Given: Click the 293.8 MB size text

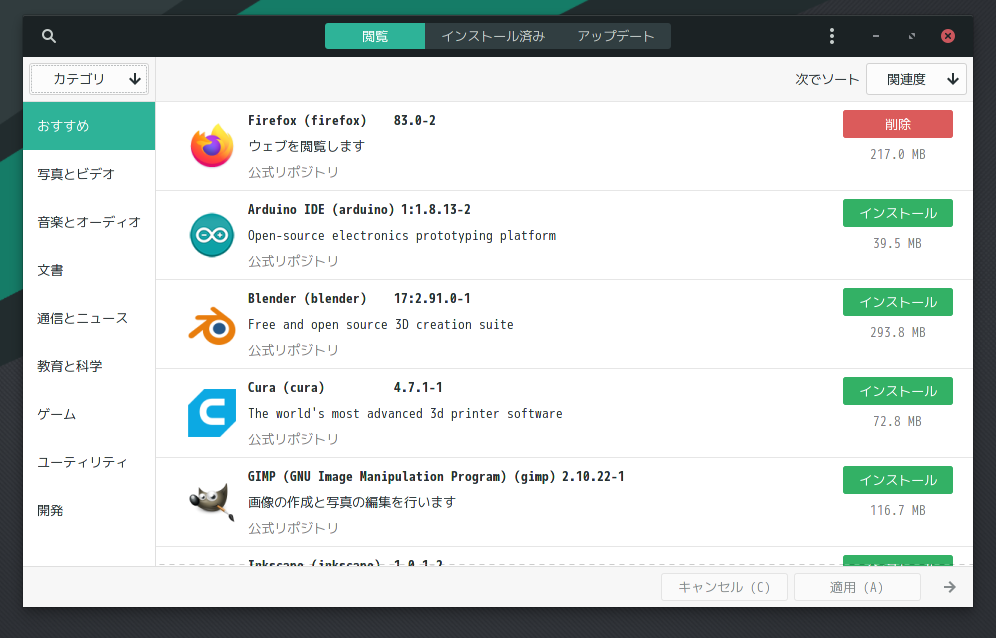Looking at the screenshot, I should click(x=898, y=332).
